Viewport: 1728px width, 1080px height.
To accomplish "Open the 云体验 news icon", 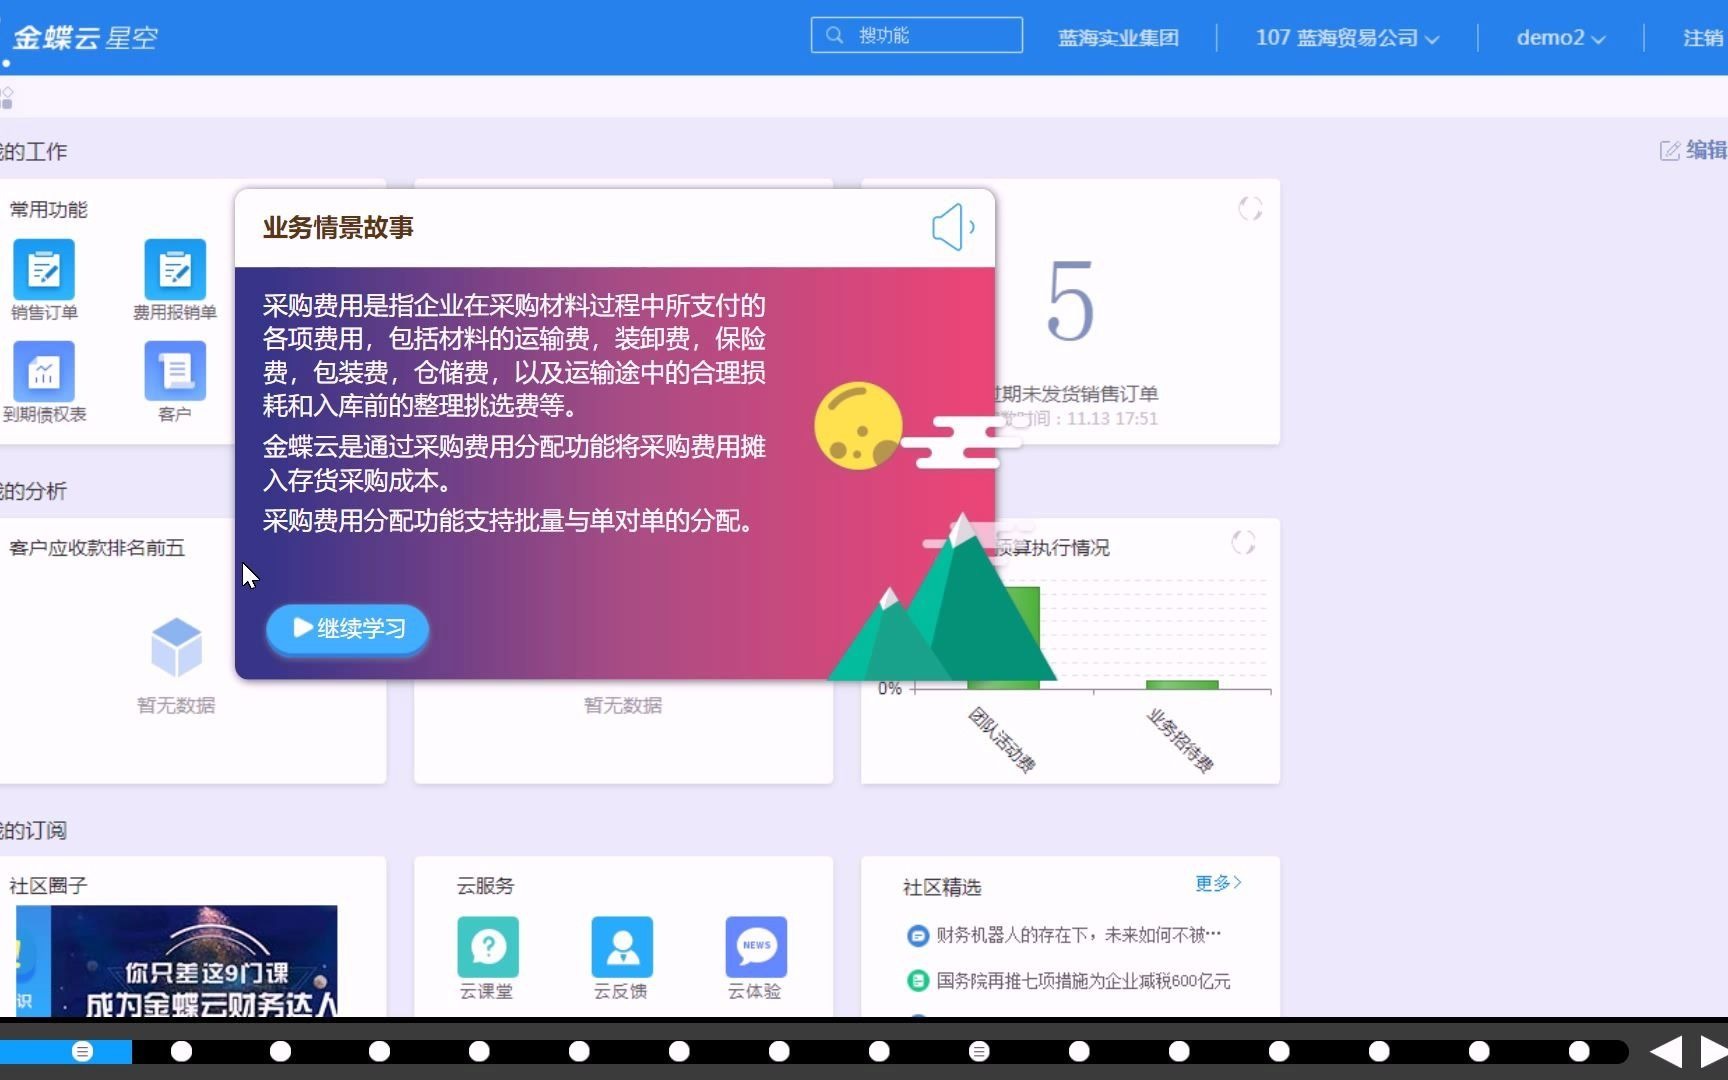I will 756,946.
